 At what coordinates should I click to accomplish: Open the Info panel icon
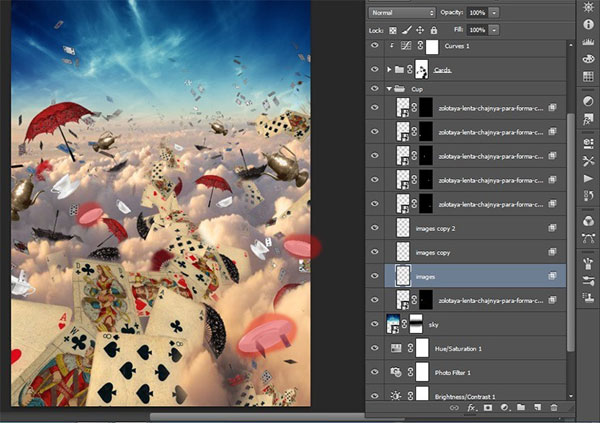(588, 24)
